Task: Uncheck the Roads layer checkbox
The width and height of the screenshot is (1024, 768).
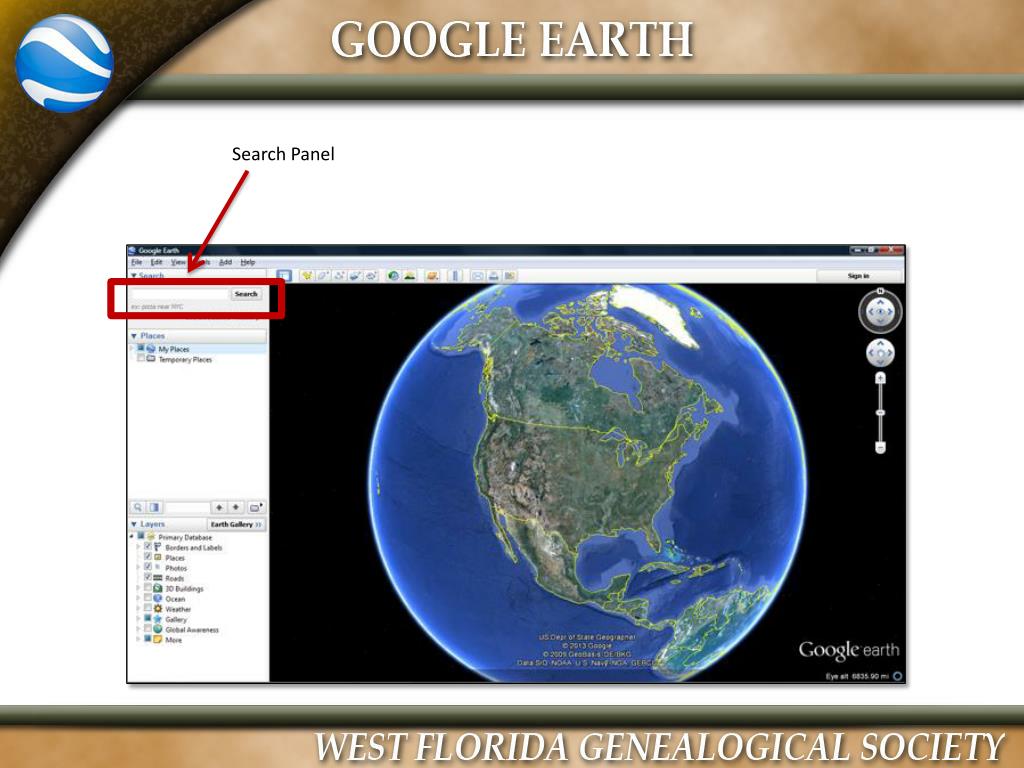Action: pos(148,577)
